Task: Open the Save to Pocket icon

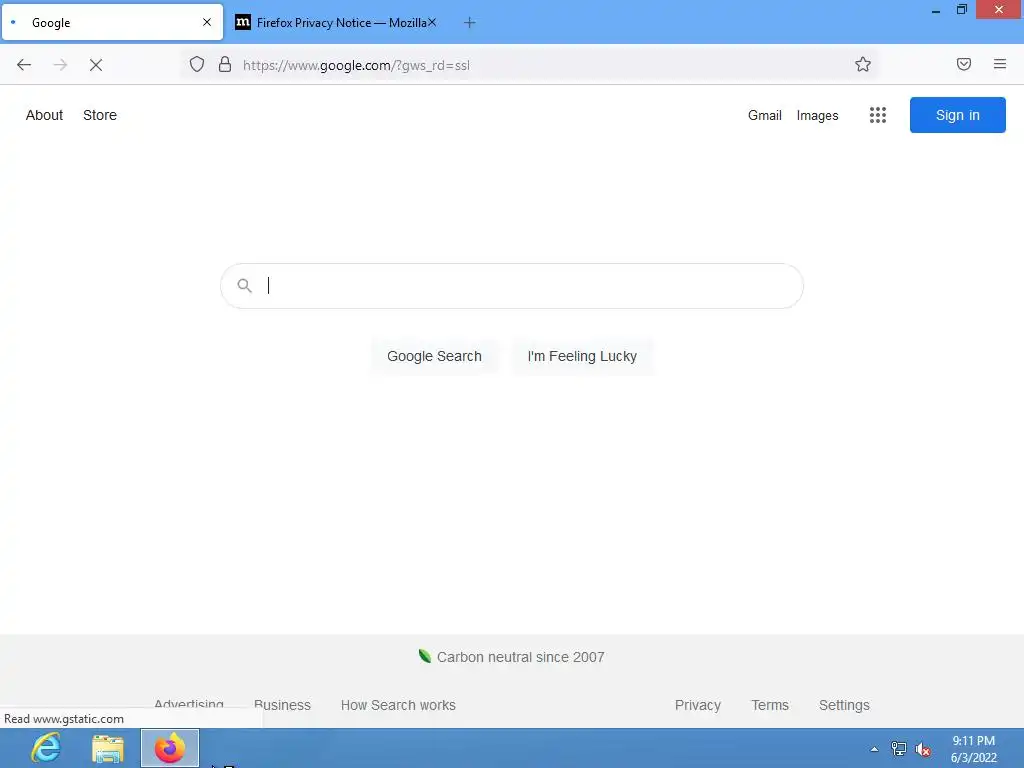Action: pos(964,64)
